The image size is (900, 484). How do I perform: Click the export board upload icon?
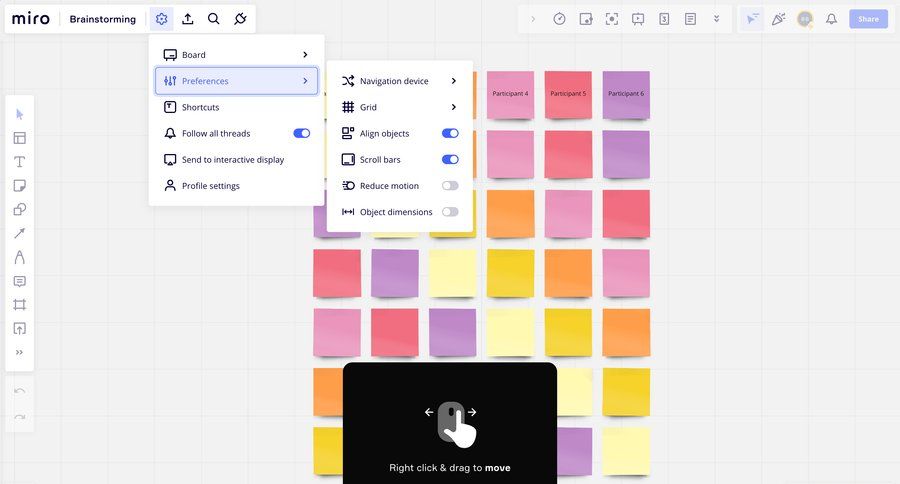188,19
